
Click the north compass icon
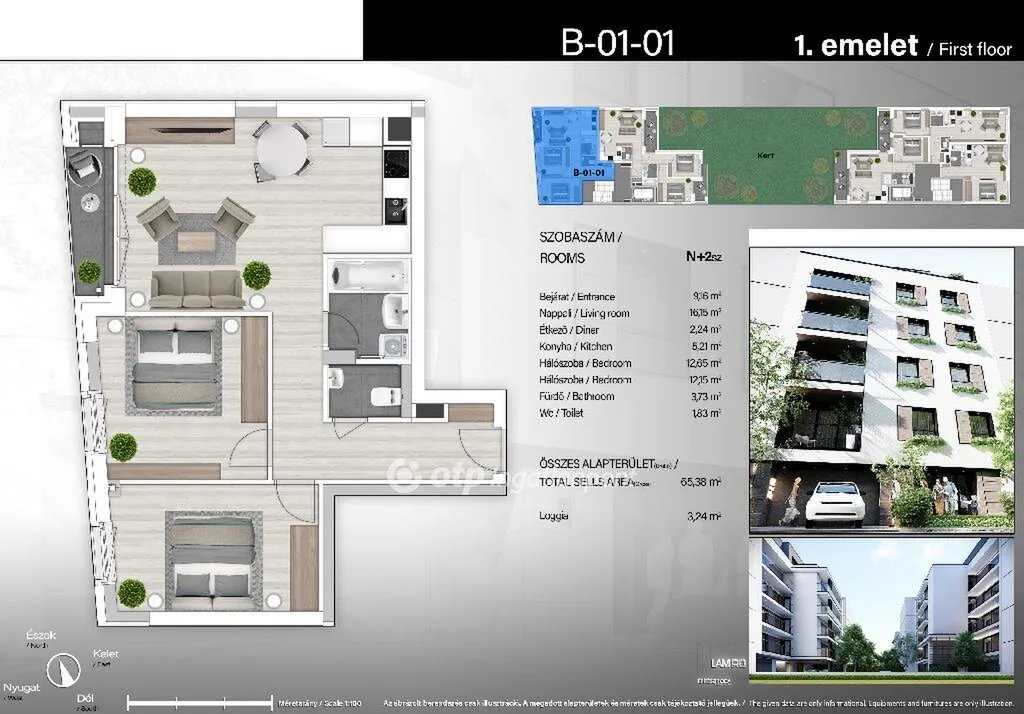pyautogui.click(x=63, y=670)
